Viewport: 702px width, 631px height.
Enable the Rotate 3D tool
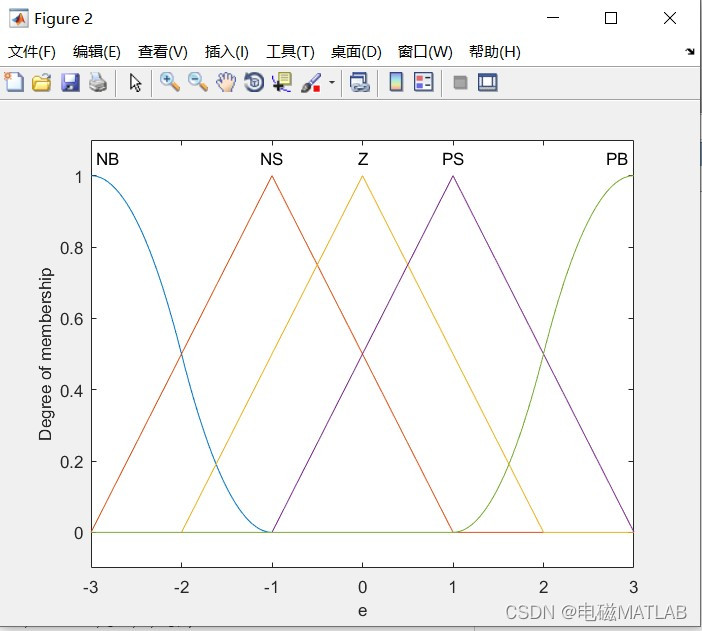254,82
